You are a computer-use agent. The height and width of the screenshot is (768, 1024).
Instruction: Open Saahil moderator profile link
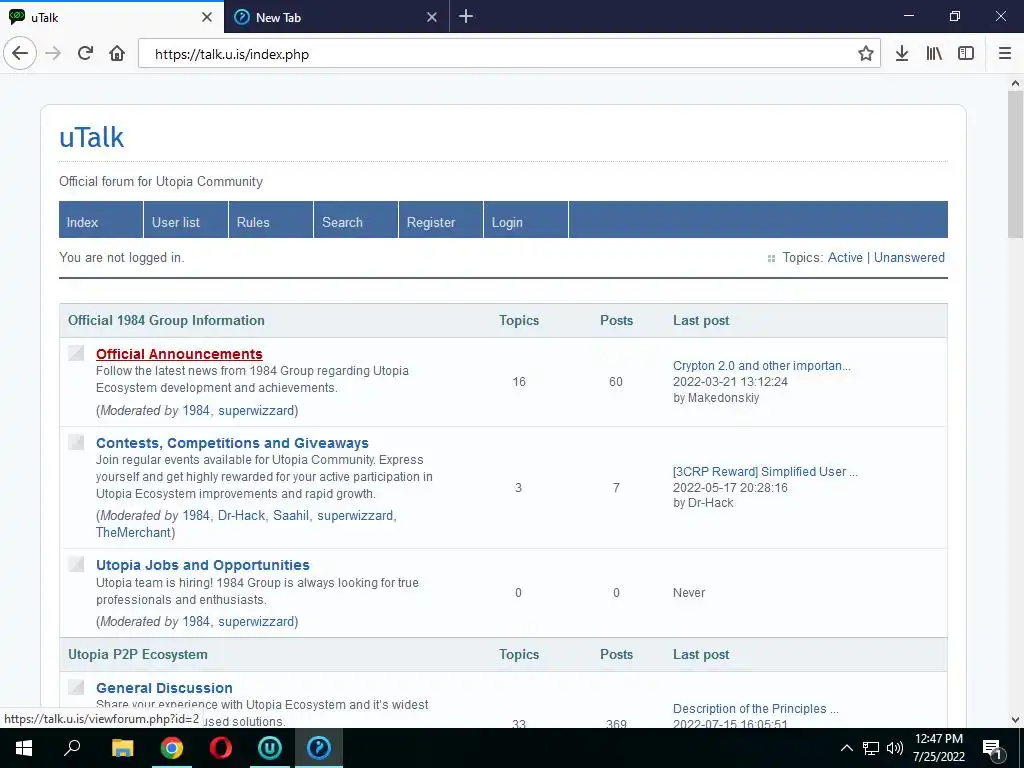(x=291, y=515)
